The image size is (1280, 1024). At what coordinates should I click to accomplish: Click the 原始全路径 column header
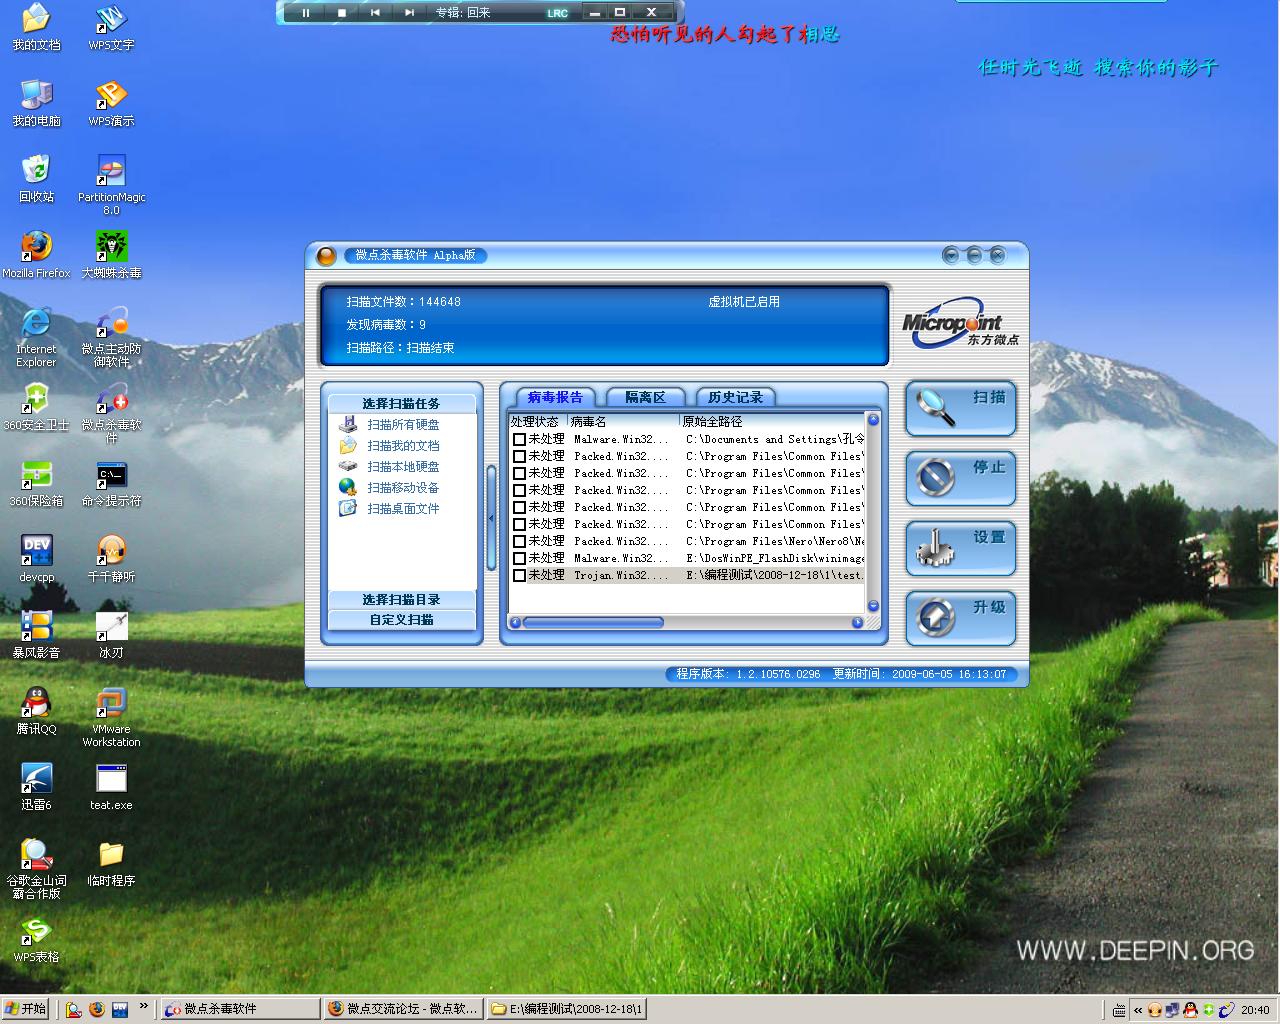click(x=772, y=421)
